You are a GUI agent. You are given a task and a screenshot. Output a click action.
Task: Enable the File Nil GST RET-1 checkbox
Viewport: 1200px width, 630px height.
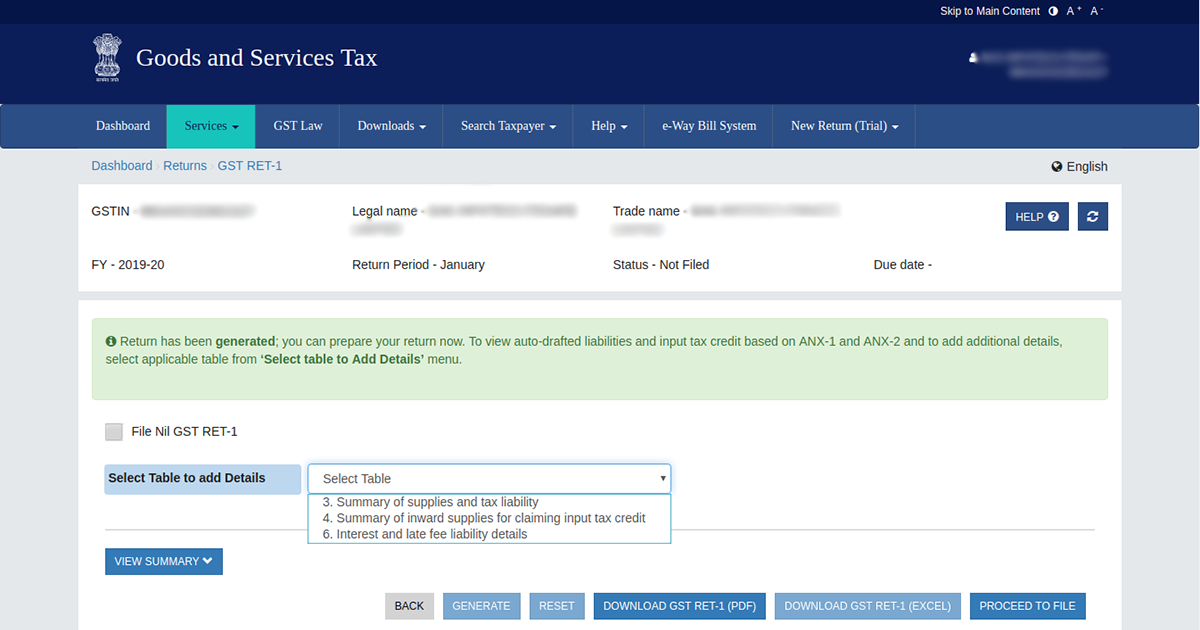click(114, 432)
